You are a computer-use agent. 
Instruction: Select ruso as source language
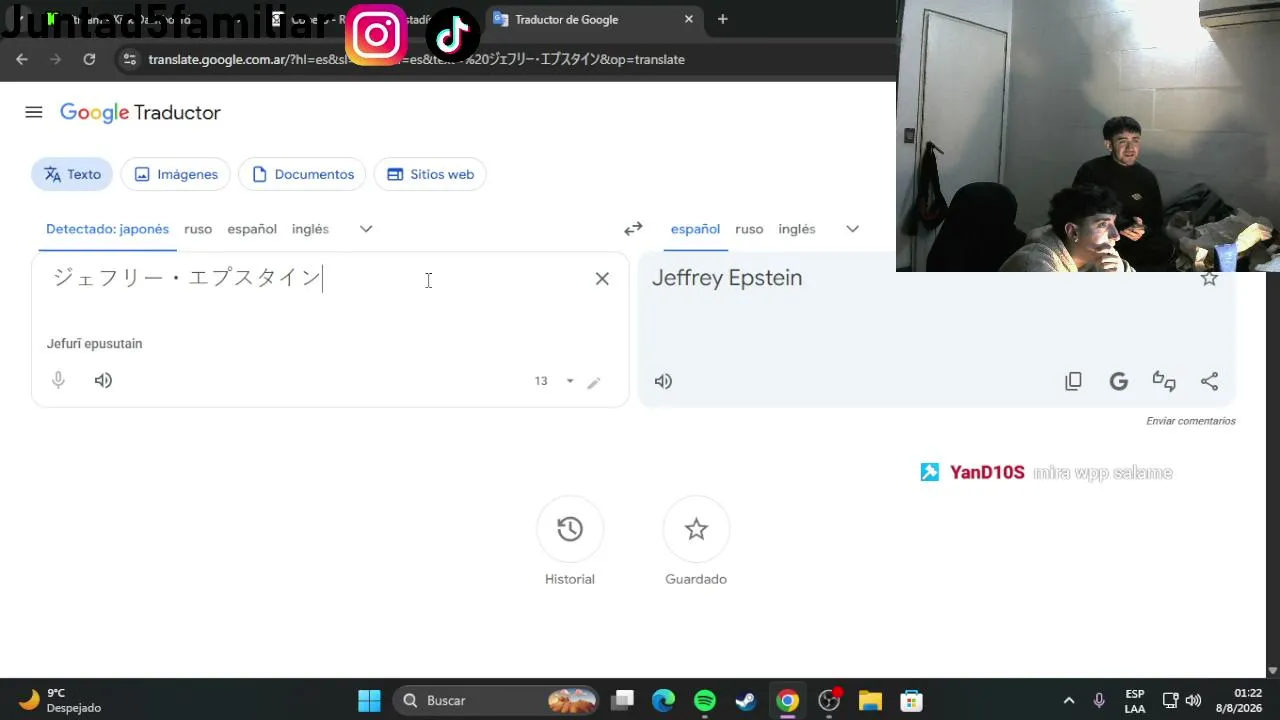198,229
